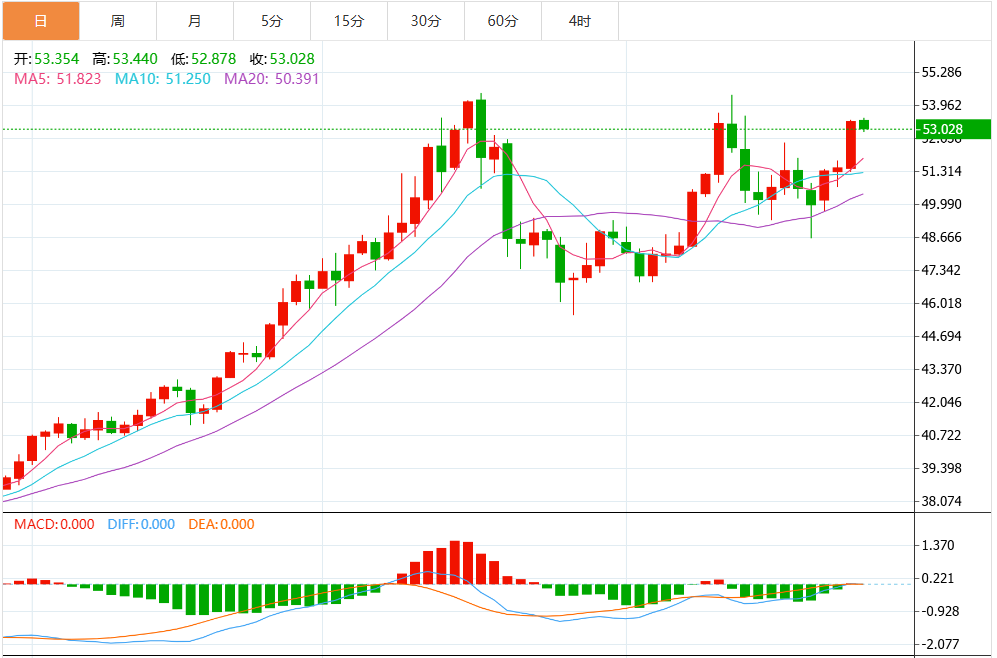Click the 42.046 price axis label
Screen dimensions: 997x658
click(942, 402)
